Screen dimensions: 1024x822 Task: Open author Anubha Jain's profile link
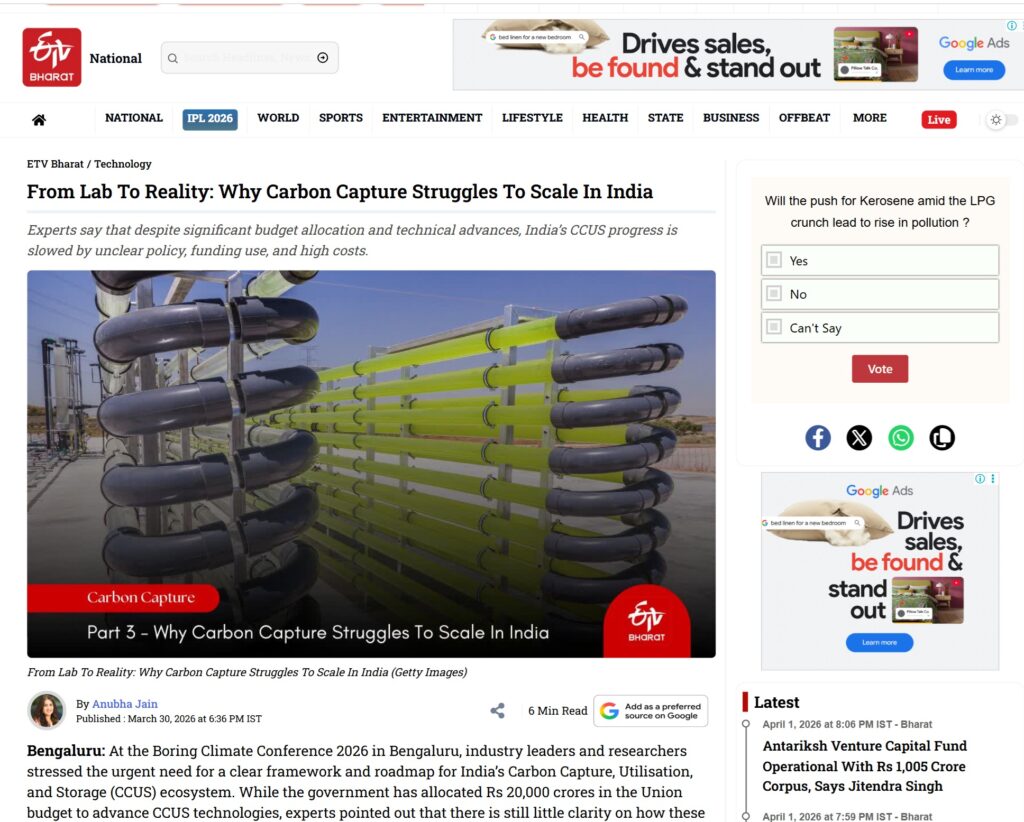tap(125, 704)
